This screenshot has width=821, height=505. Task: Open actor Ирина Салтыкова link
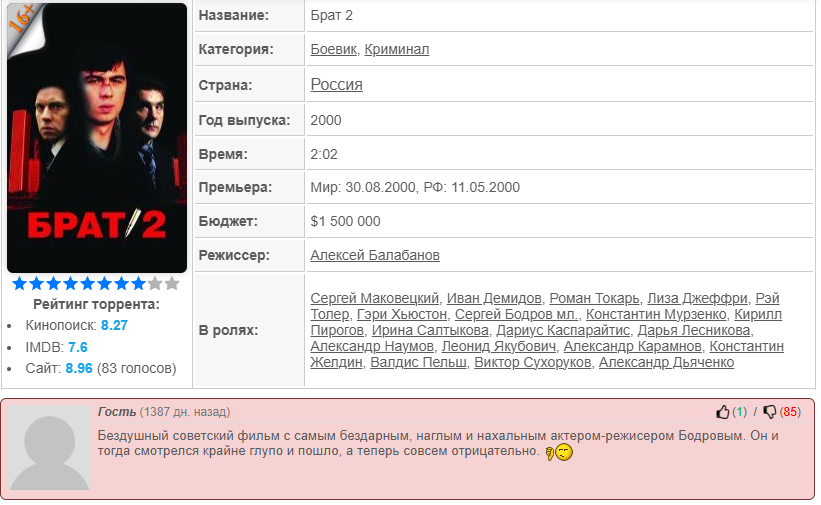coord(430,331)
